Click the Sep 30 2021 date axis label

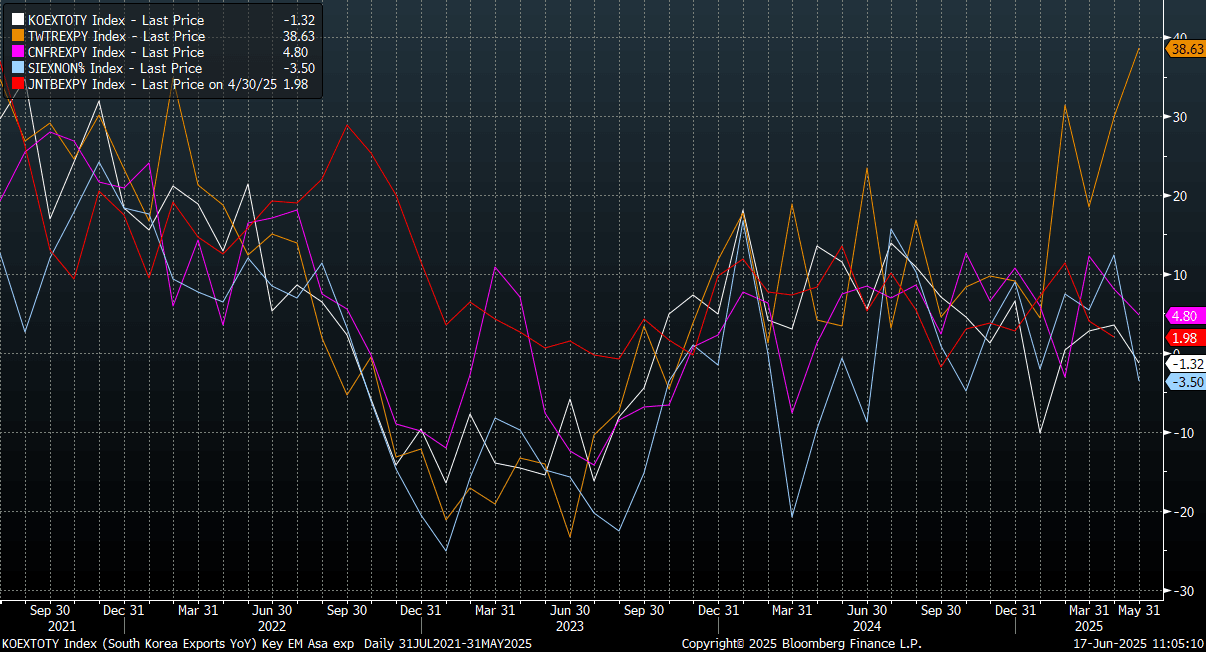(x=49, y=609)
